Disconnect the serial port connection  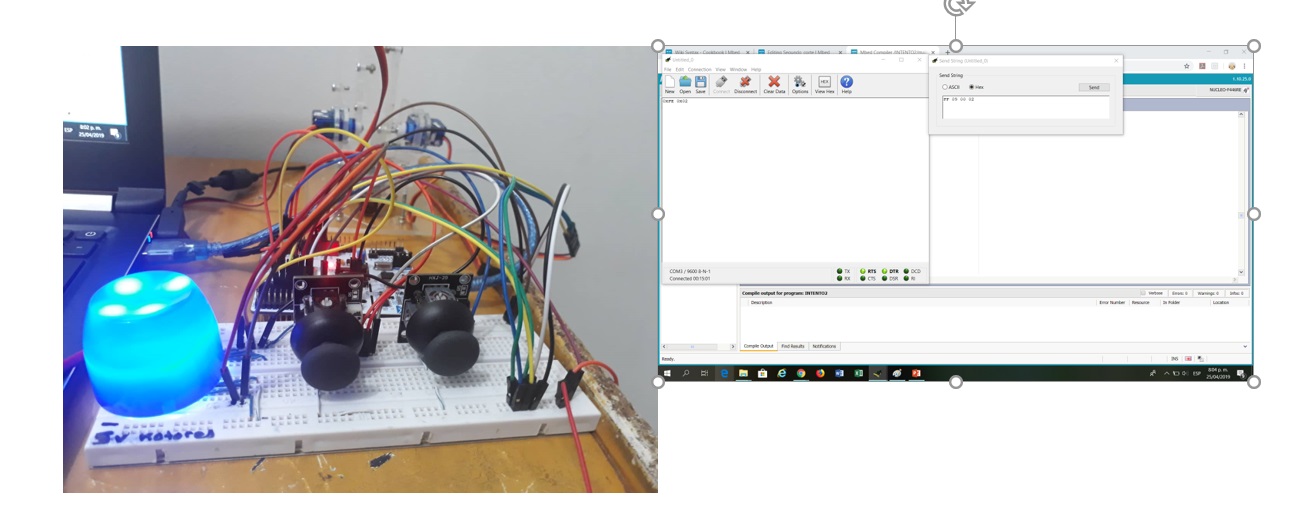[x=745, y=83]
